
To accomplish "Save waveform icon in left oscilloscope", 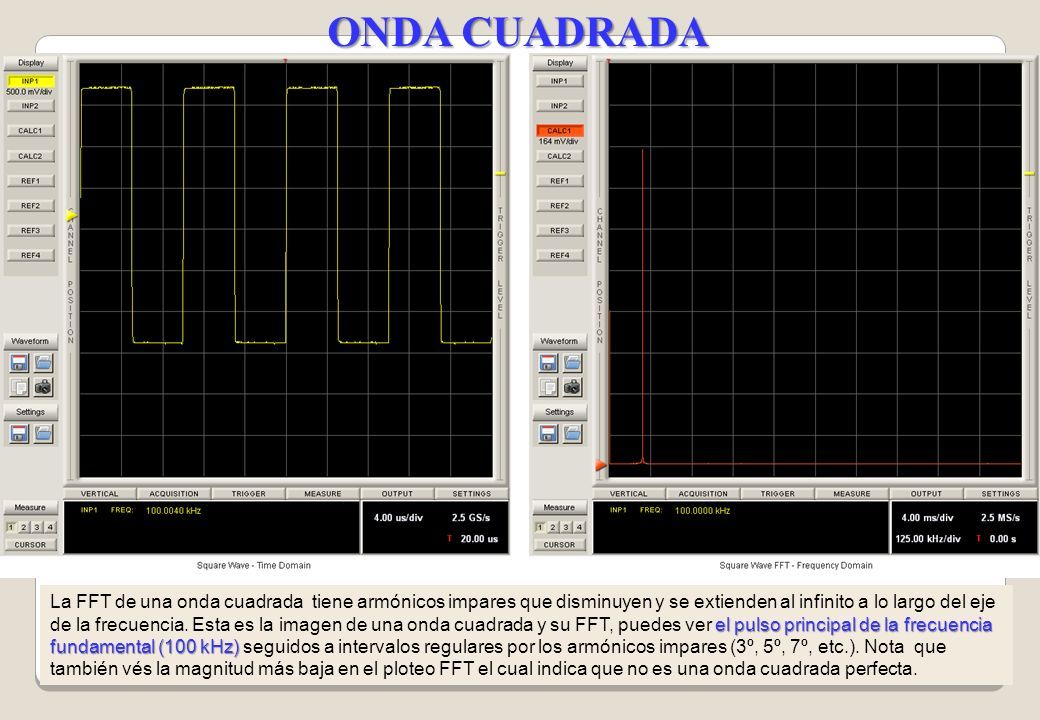I will coord(19,363).
